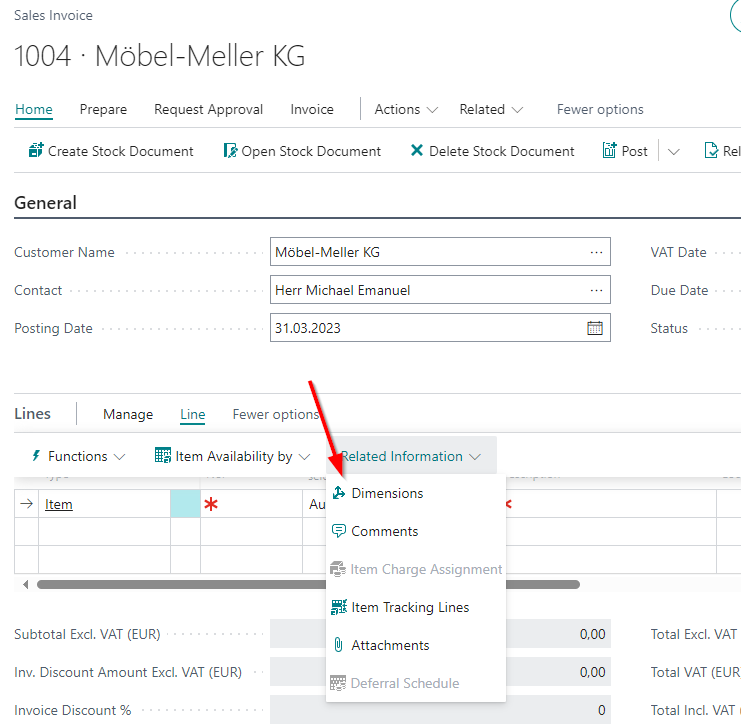
Task: Click the Open Stock Document icon
Action: (230, 151)
